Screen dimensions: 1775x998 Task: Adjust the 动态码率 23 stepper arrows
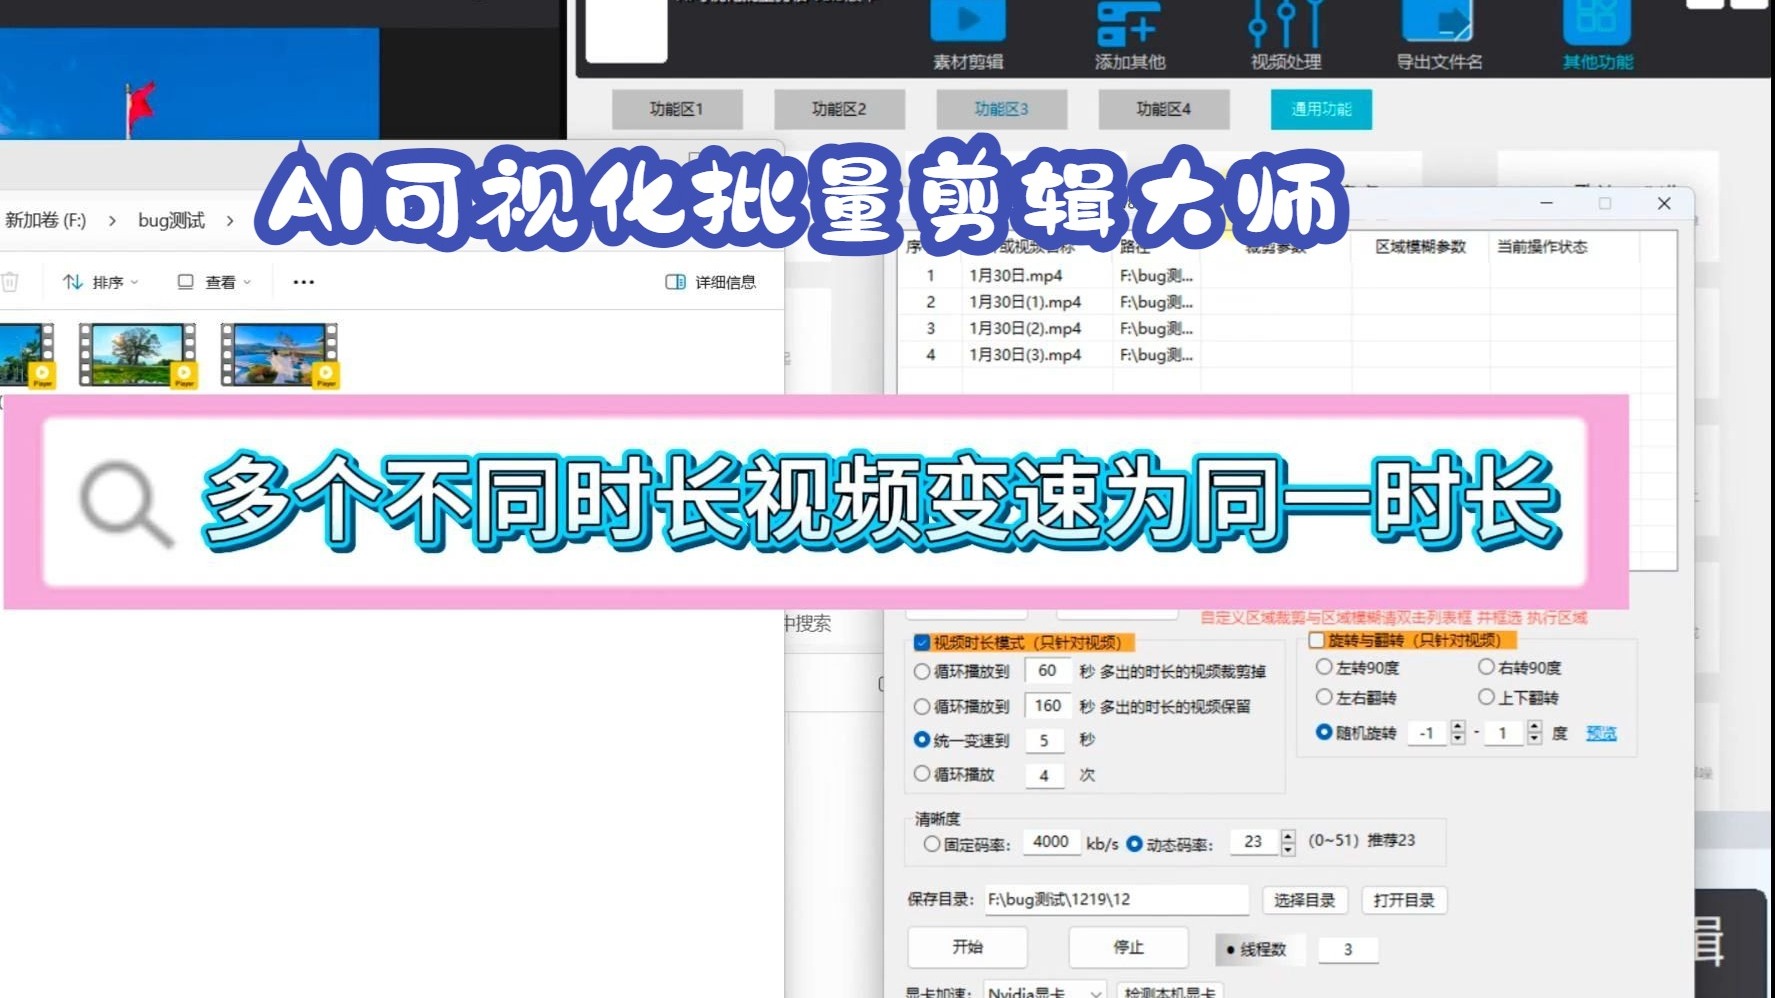1288,843
